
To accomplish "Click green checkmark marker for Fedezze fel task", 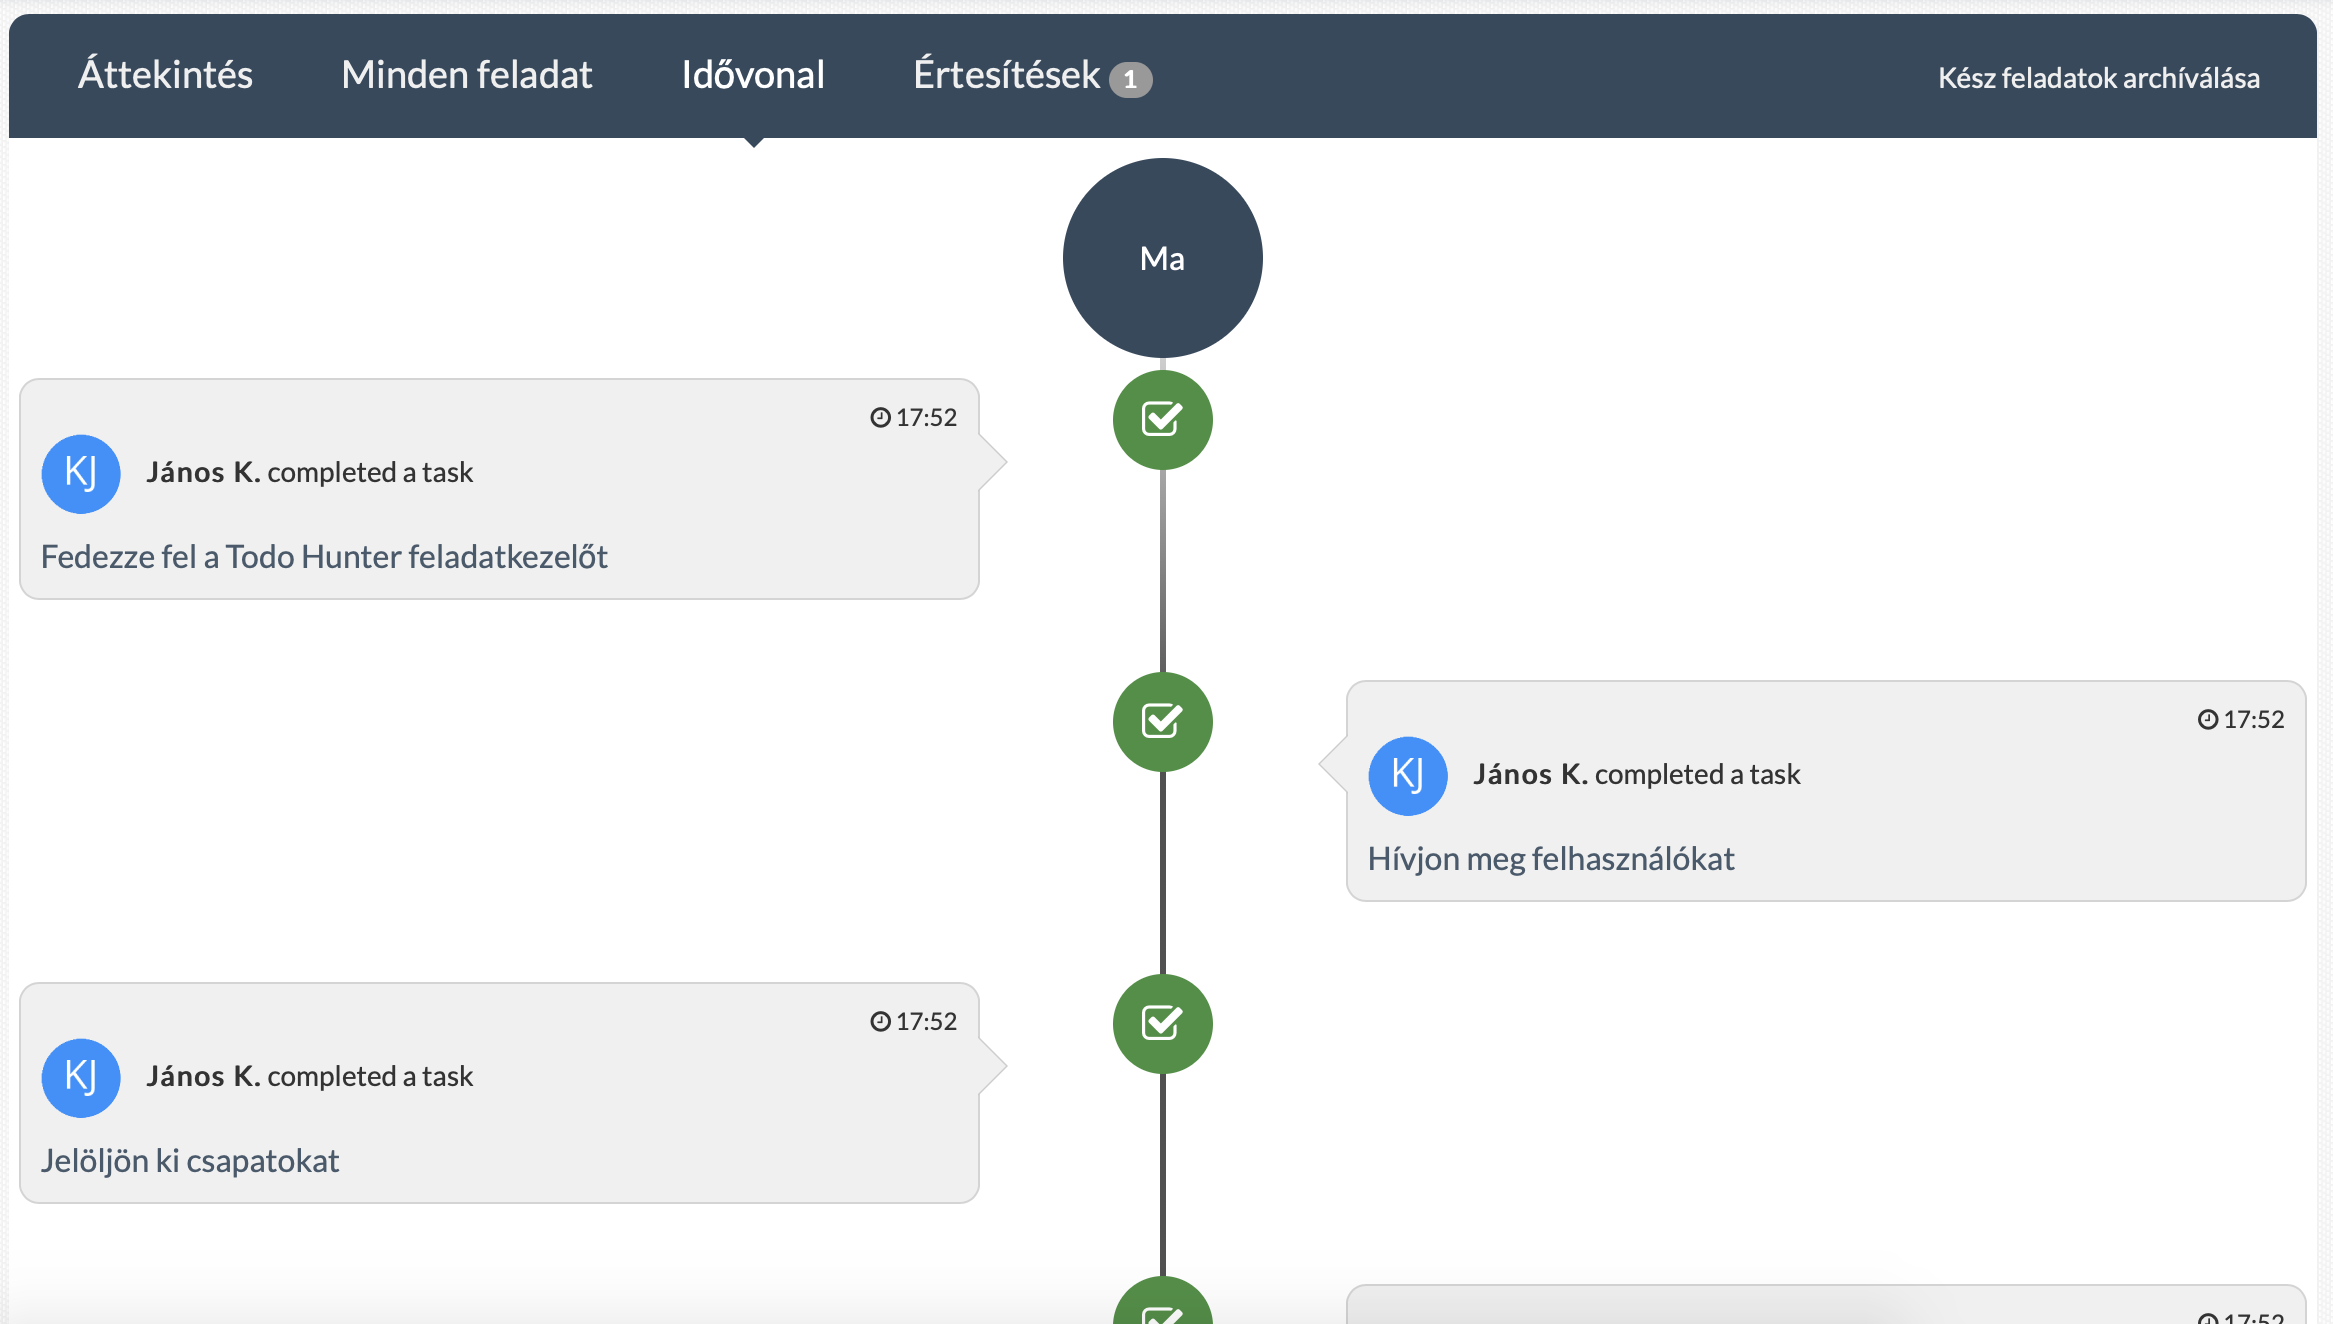I will 1162,420.
